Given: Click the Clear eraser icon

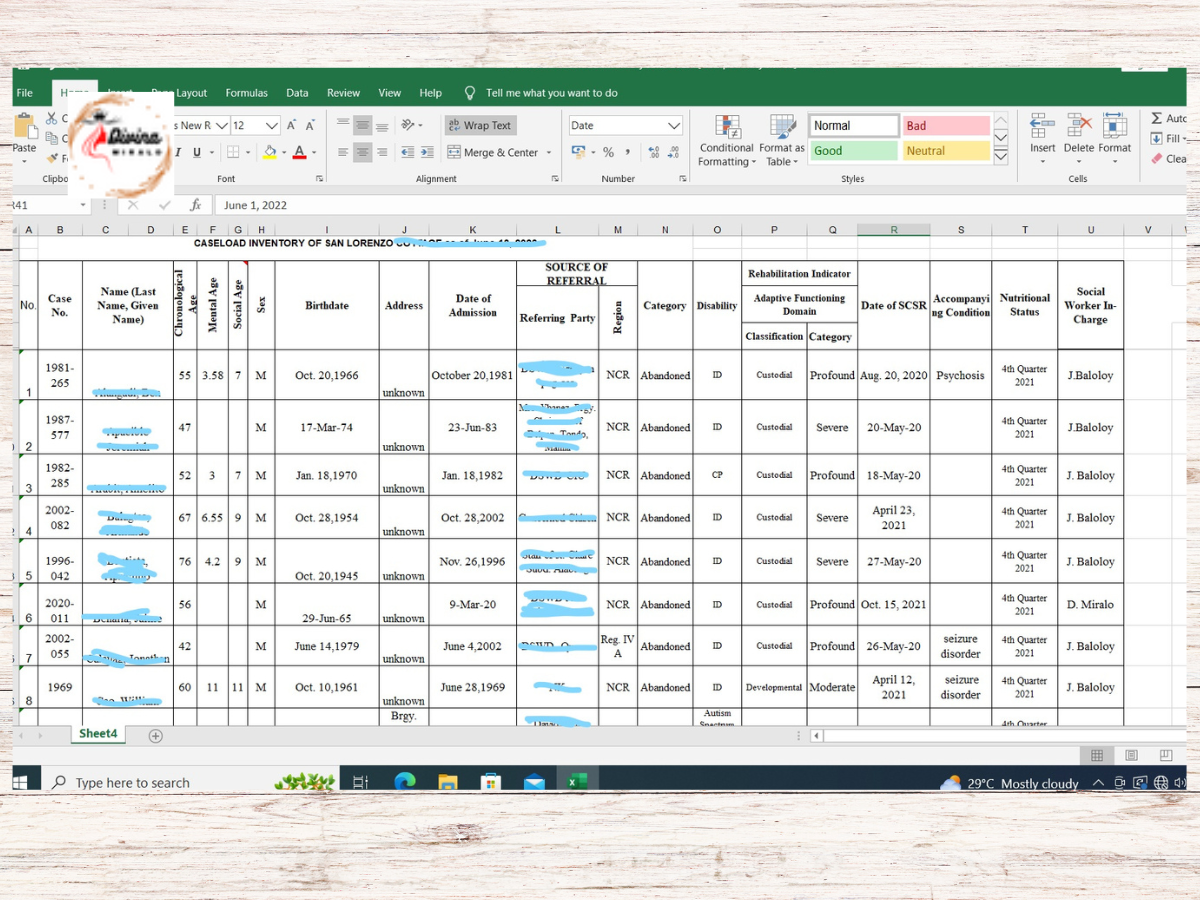Looking at the screenshot, I should click(1157, 158).
